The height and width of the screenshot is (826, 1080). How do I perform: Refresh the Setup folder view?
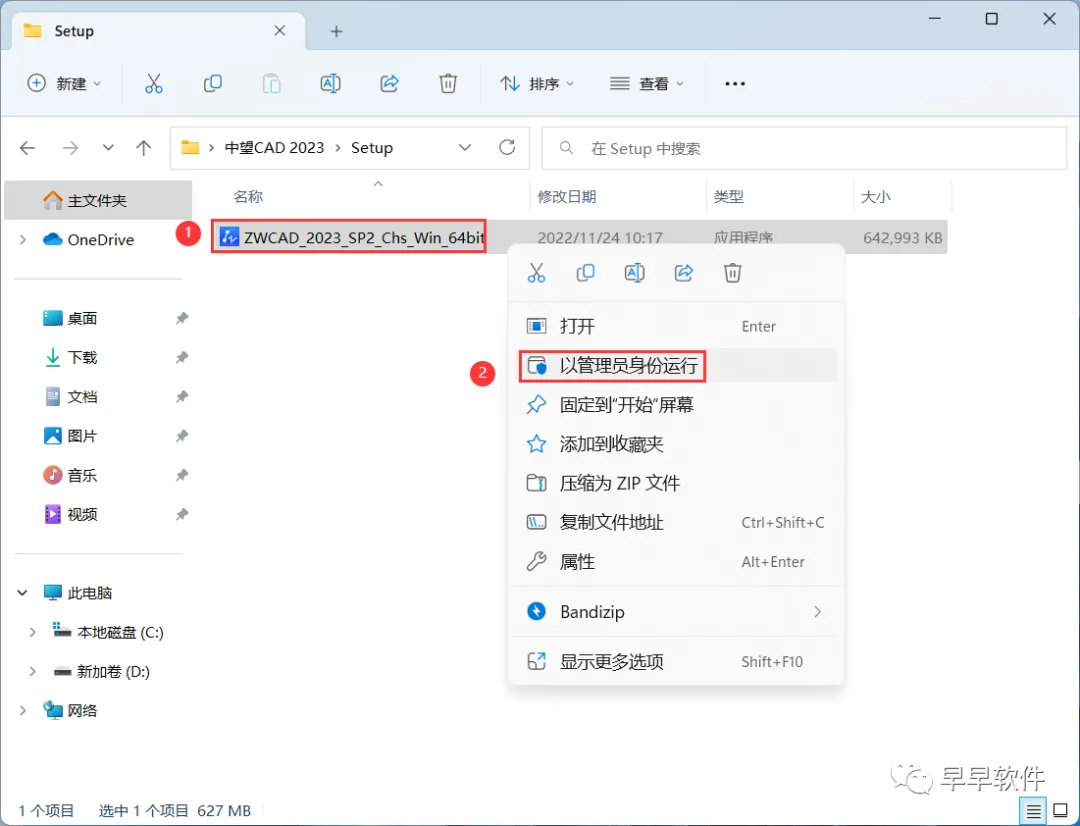tap(507, 147)
